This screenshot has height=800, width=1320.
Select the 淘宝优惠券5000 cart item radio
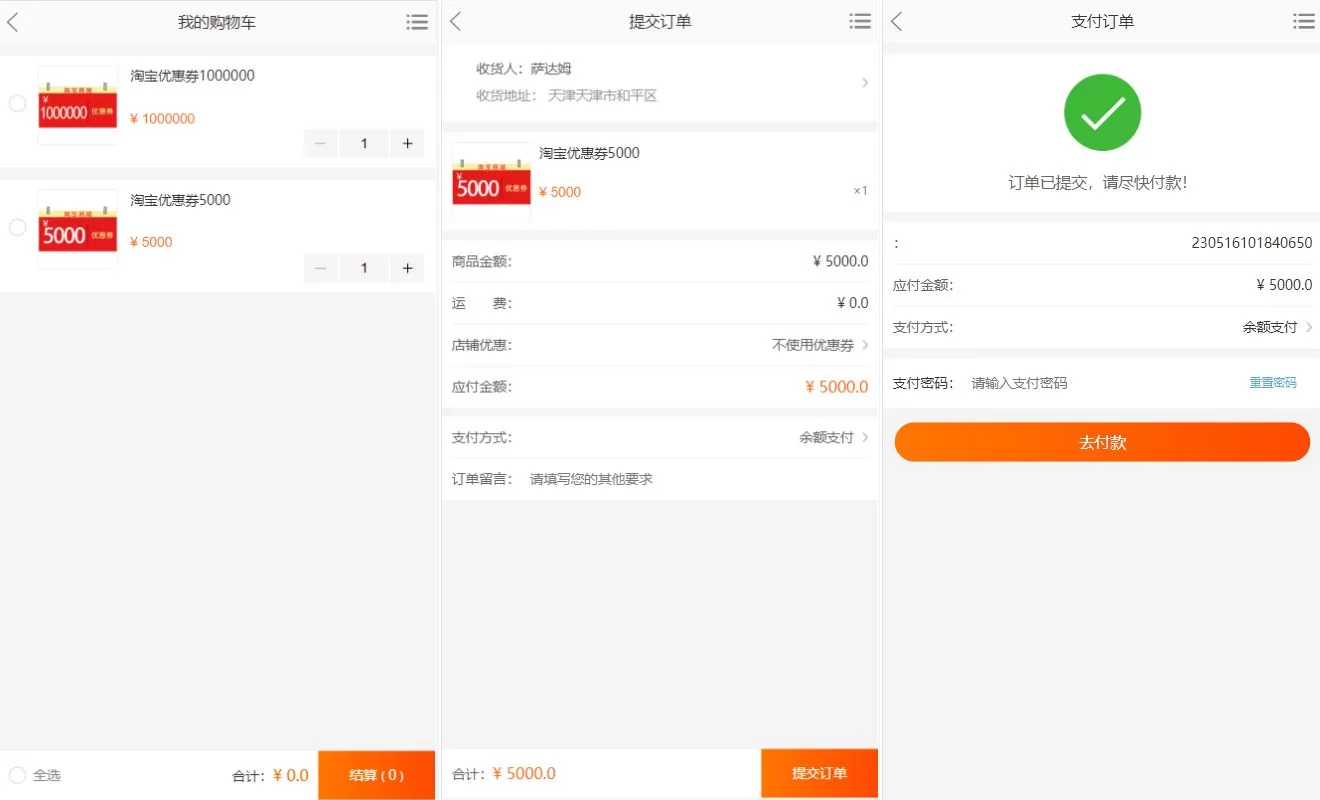point(17,228)
